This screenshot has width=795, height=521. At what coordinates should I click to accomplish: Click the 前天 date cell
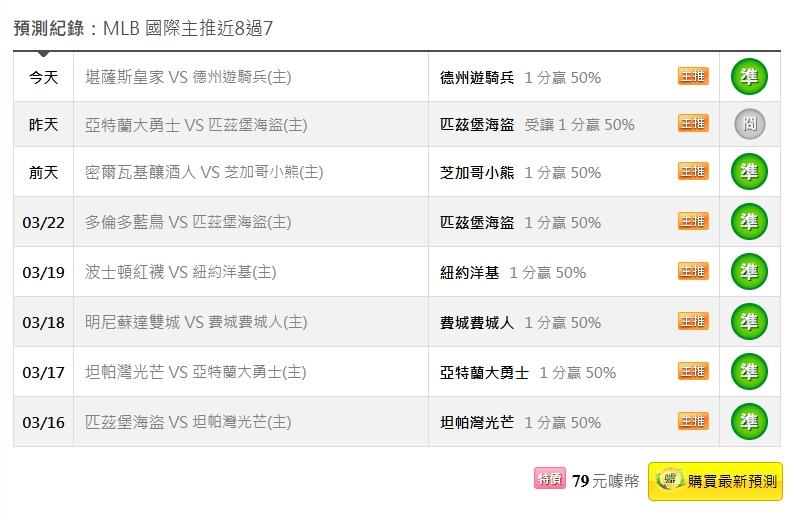[x=43, y=172]
